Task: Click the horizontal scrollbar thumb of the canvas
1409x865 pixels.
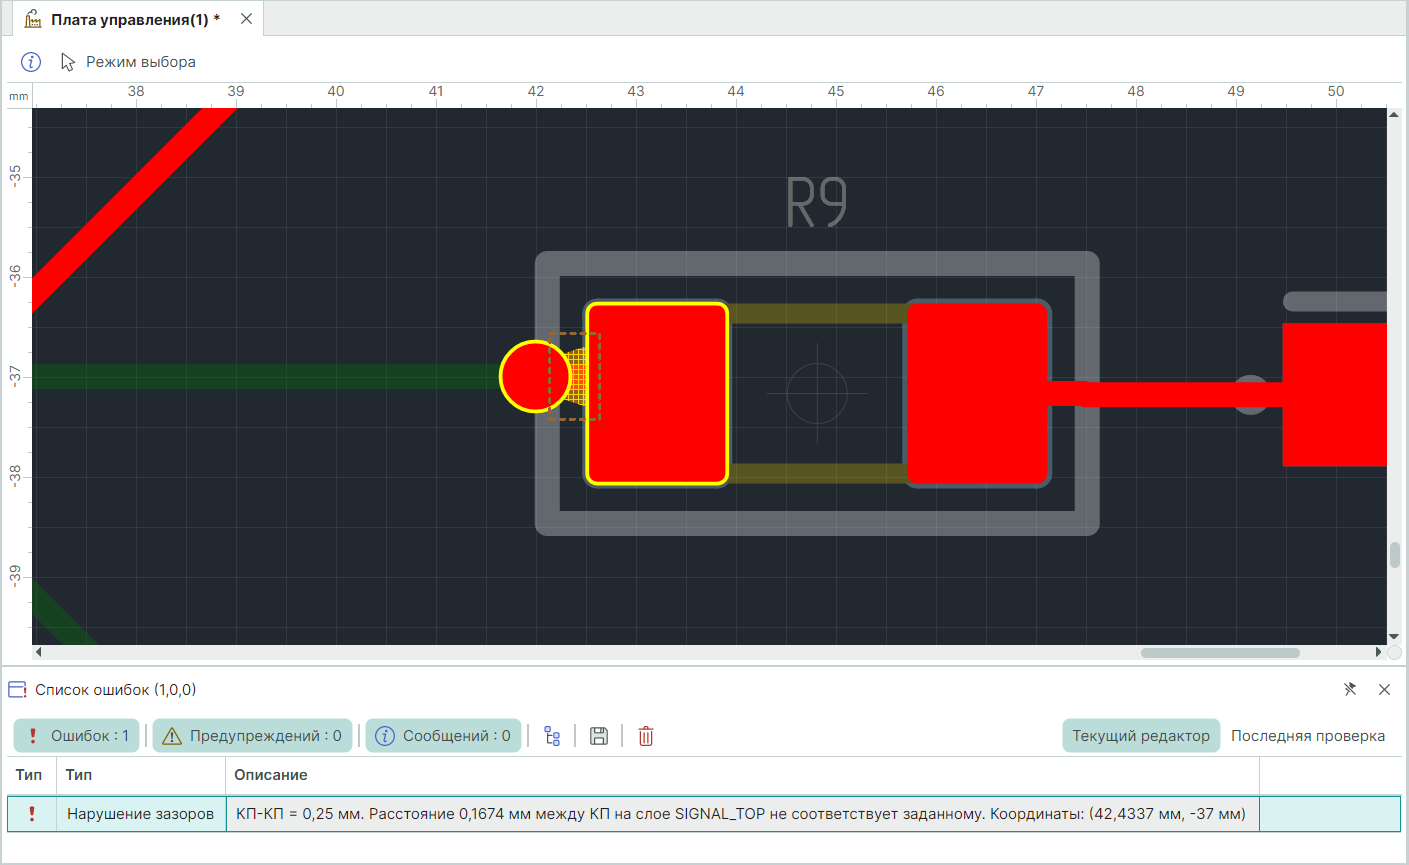Action: coord(1220,653)
